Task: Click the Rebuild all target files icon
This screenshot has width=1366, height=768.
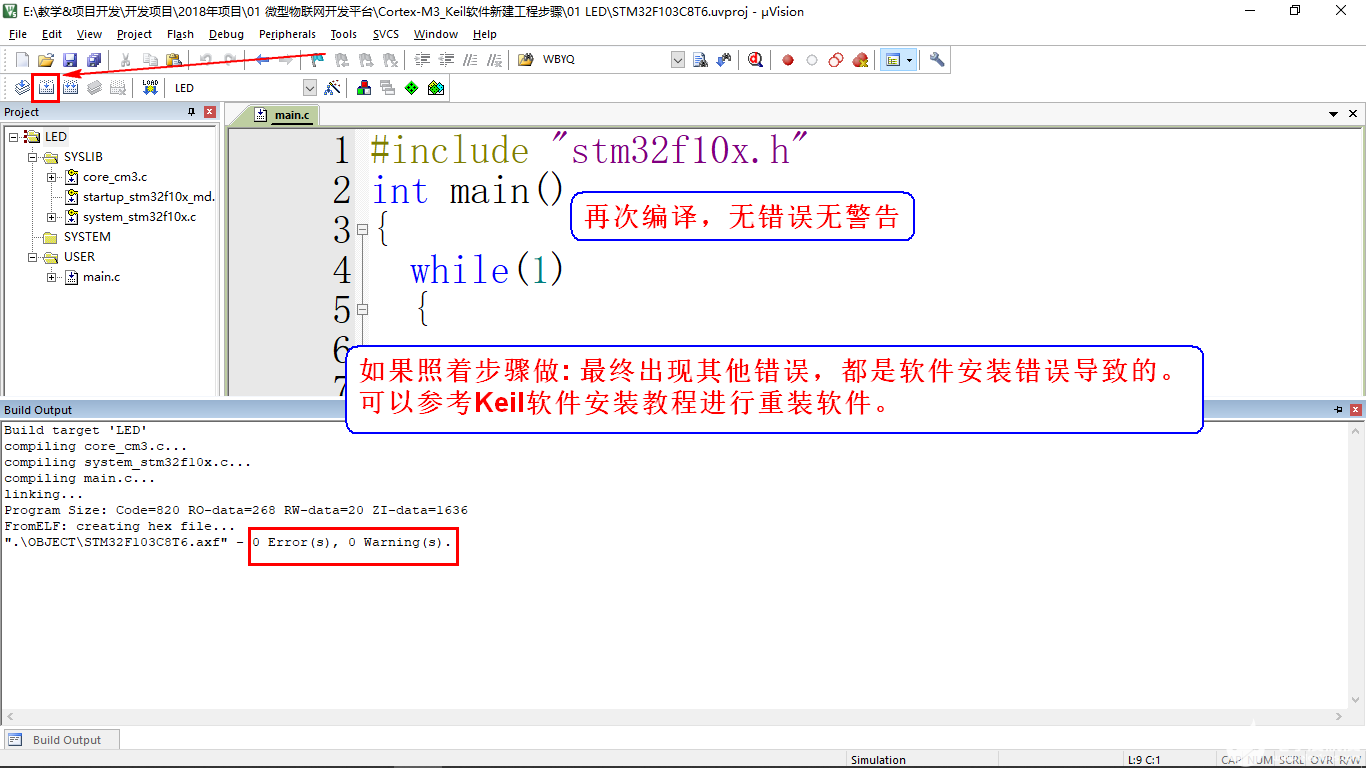Action: [70, 88]
